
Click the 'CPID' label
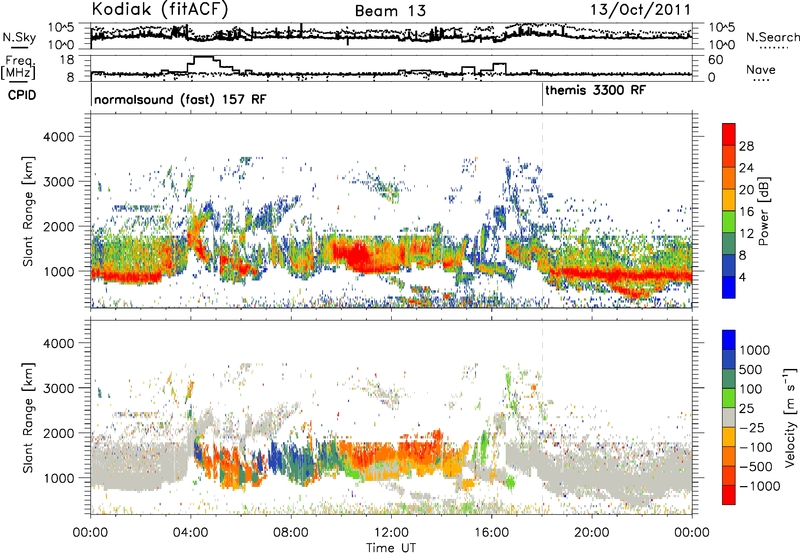pyautogui.click(x=22, y=95)
